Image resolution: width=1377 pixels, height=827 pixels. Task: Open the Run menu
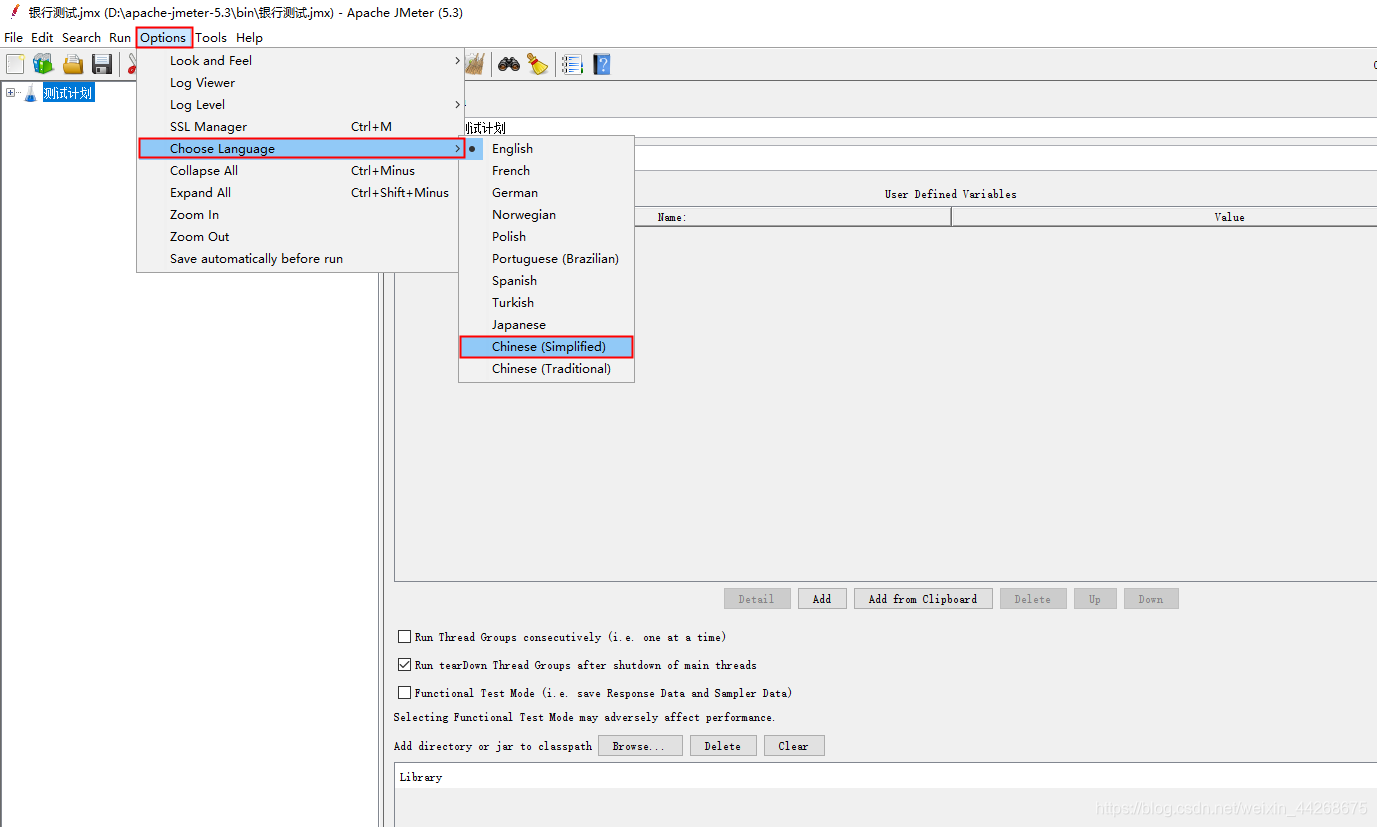click(x=120, y=38)
